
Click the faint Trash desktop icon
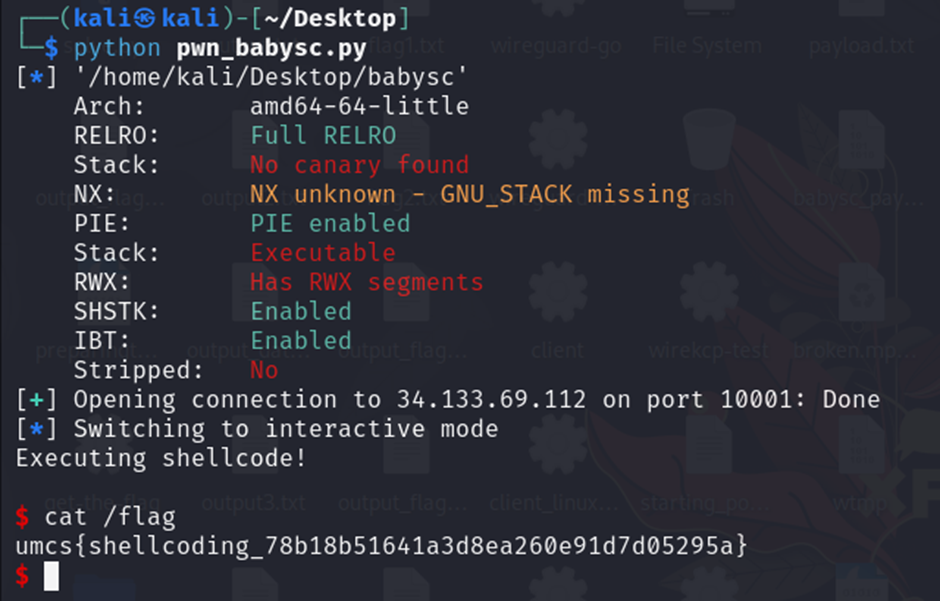[x=709, y=139]
